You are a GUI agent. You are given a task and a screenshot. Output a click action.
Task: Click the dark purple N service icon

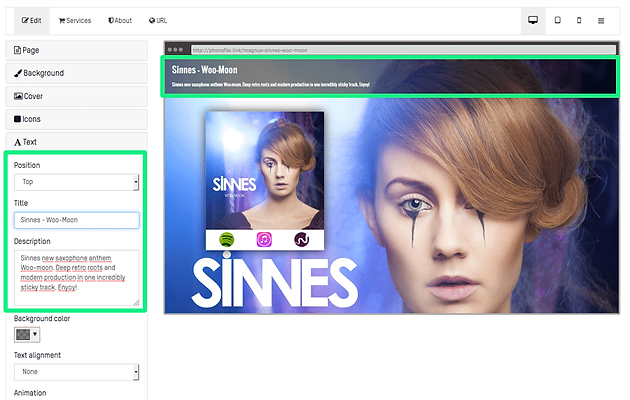coord(301,239)
